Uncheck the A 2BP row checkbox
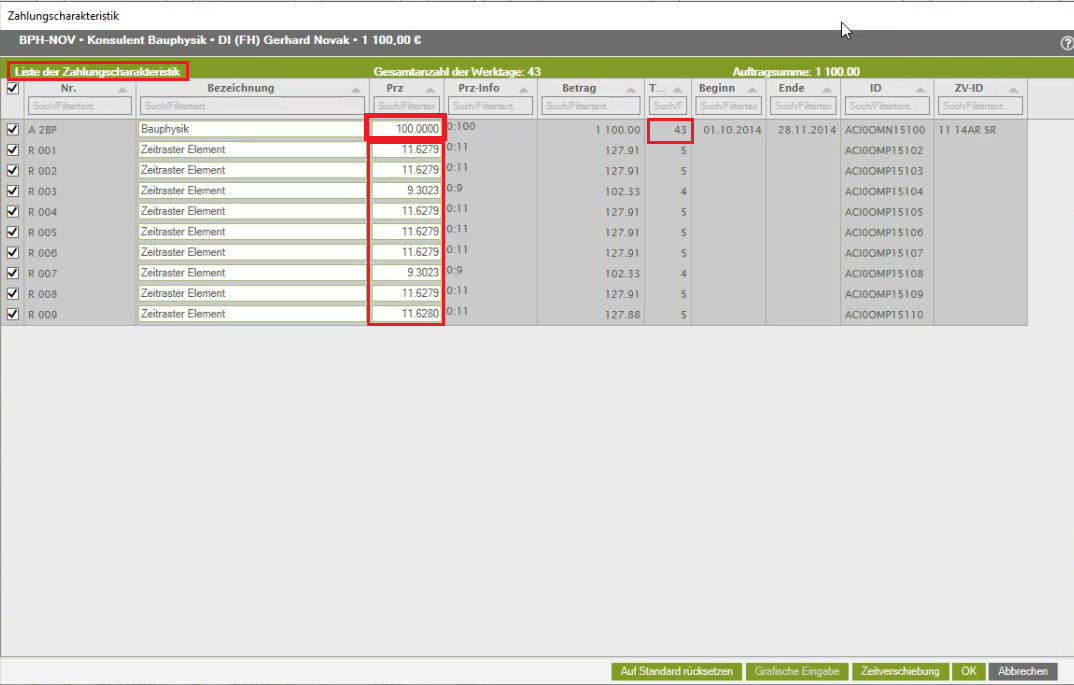Screen dimensions: 1074x685 (13, 129)
